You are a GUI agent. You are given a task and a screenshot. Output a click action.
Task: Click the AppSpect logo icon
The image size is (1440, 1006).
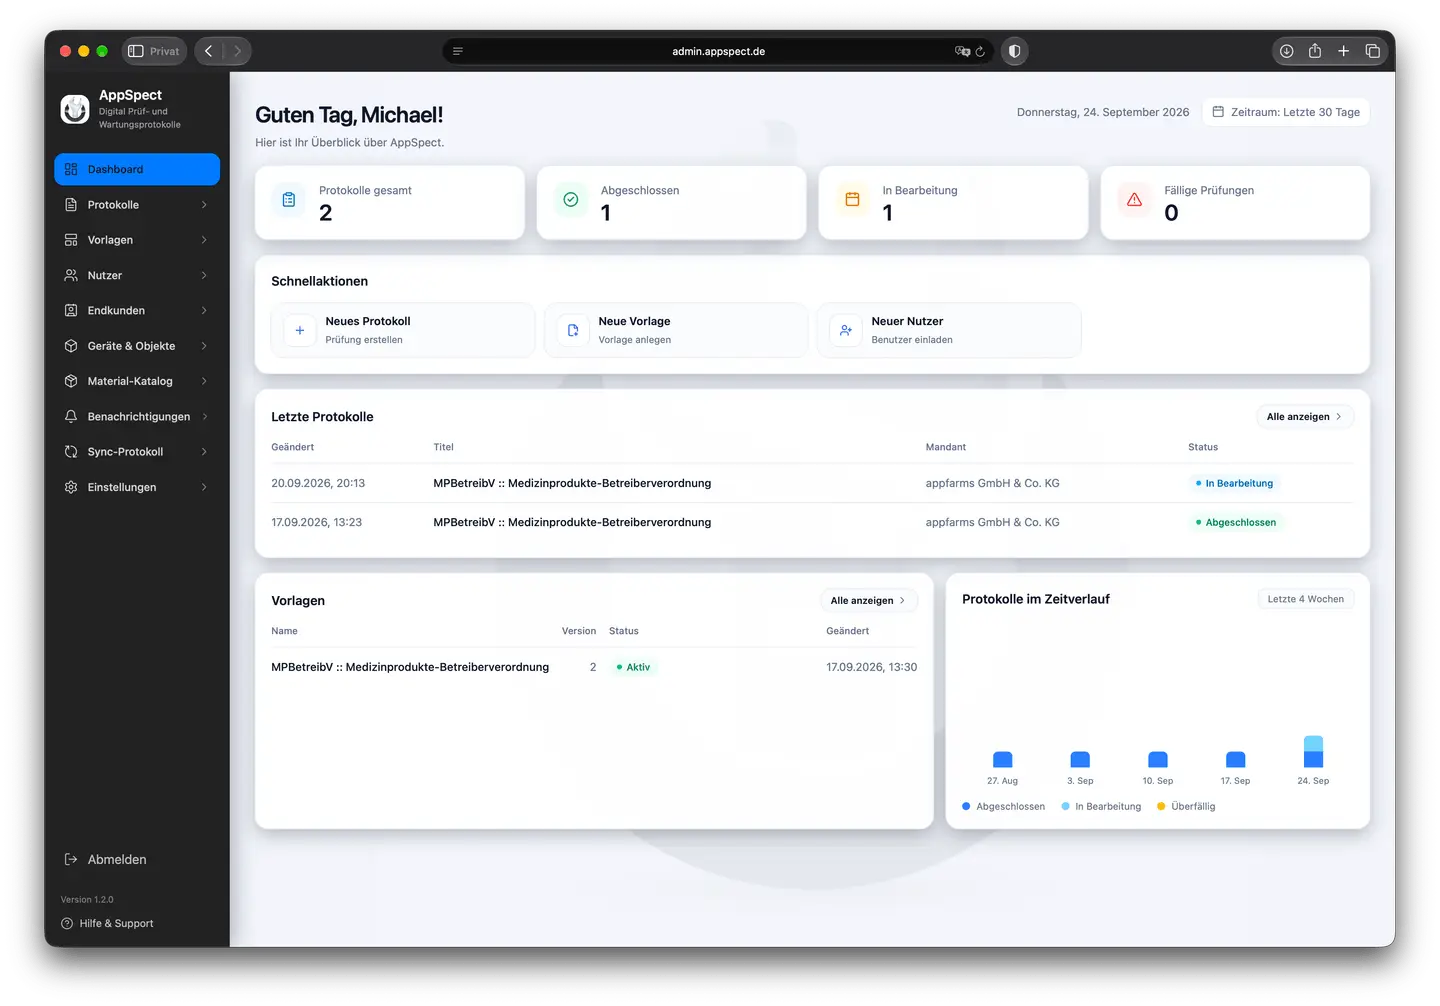click(75, 109)
